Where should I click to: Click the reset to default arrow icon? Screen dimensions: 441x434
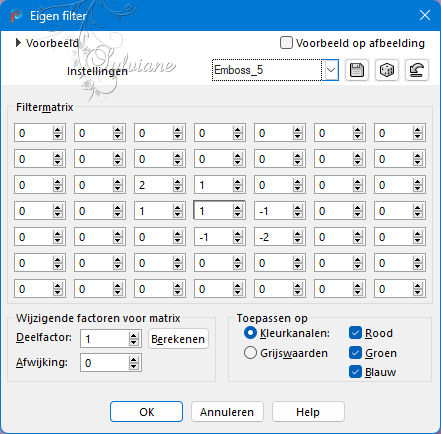coord(417,70)
